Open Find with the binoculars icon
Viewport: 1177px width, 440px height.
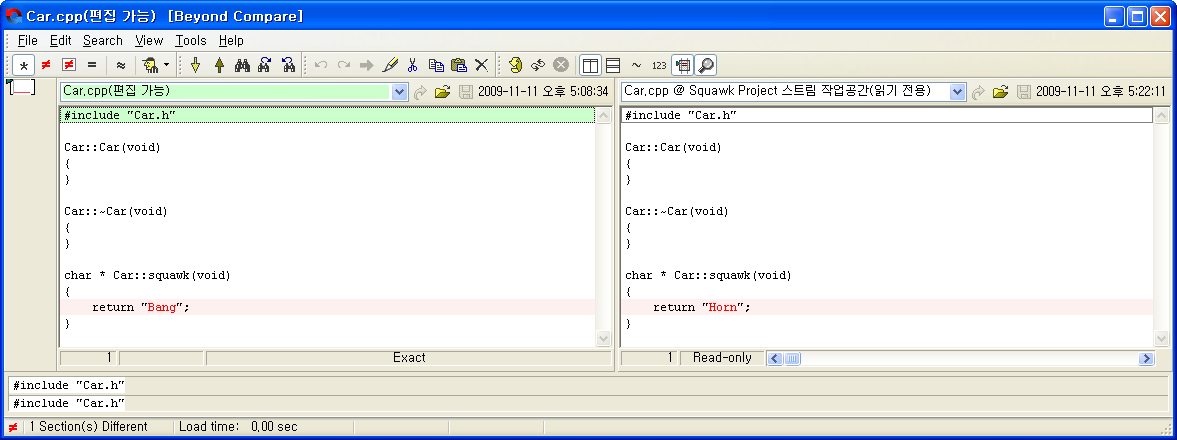click(242, 65)
